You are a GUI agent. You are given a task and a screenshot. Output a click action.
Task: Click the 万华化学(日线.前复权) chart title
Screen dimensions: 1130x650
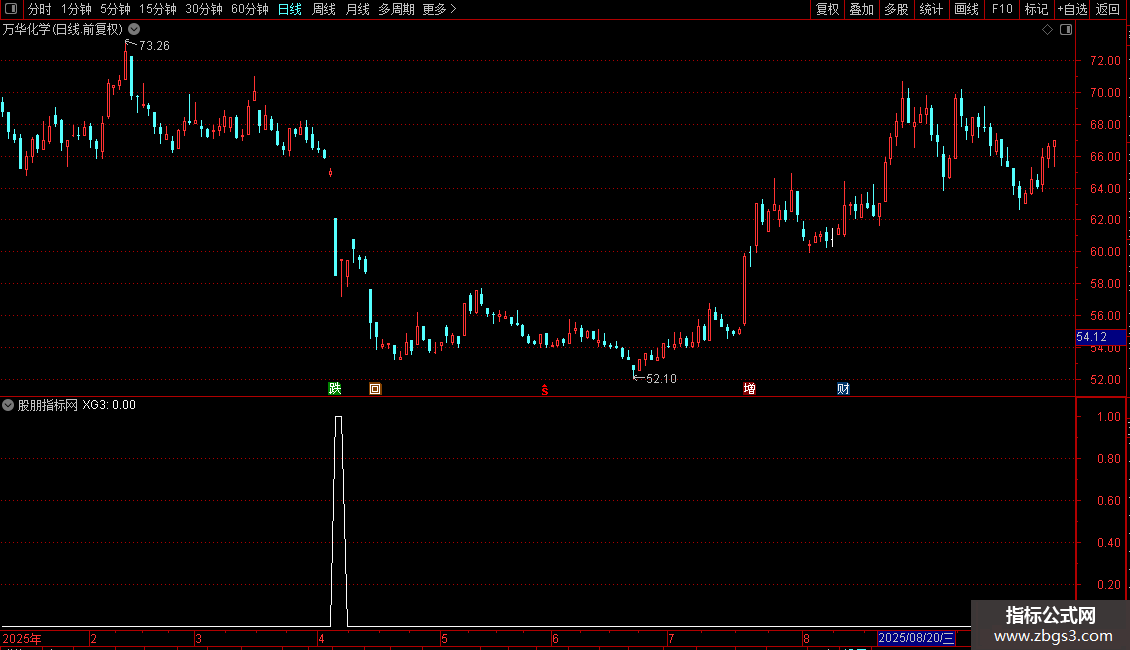tap(63, 29)
